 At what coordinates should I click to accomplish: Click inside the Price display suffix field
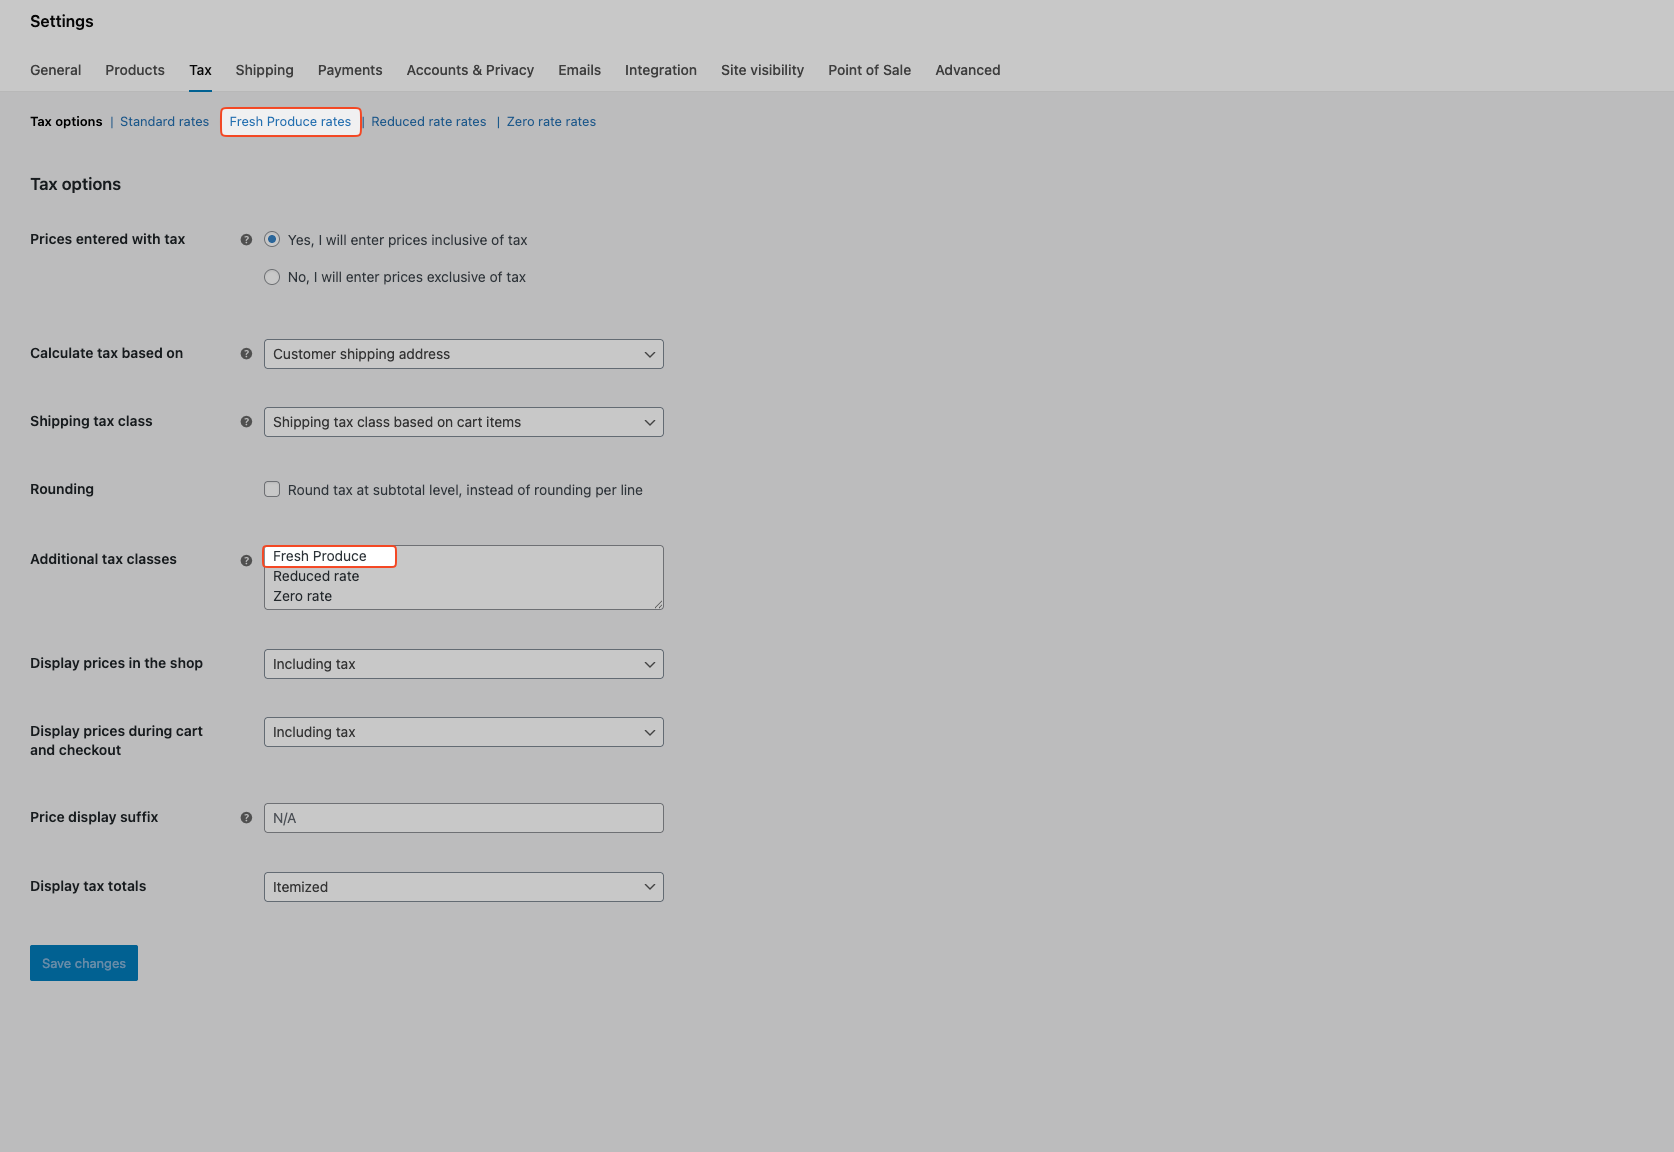pyautogui.click(x=464, y=818)
